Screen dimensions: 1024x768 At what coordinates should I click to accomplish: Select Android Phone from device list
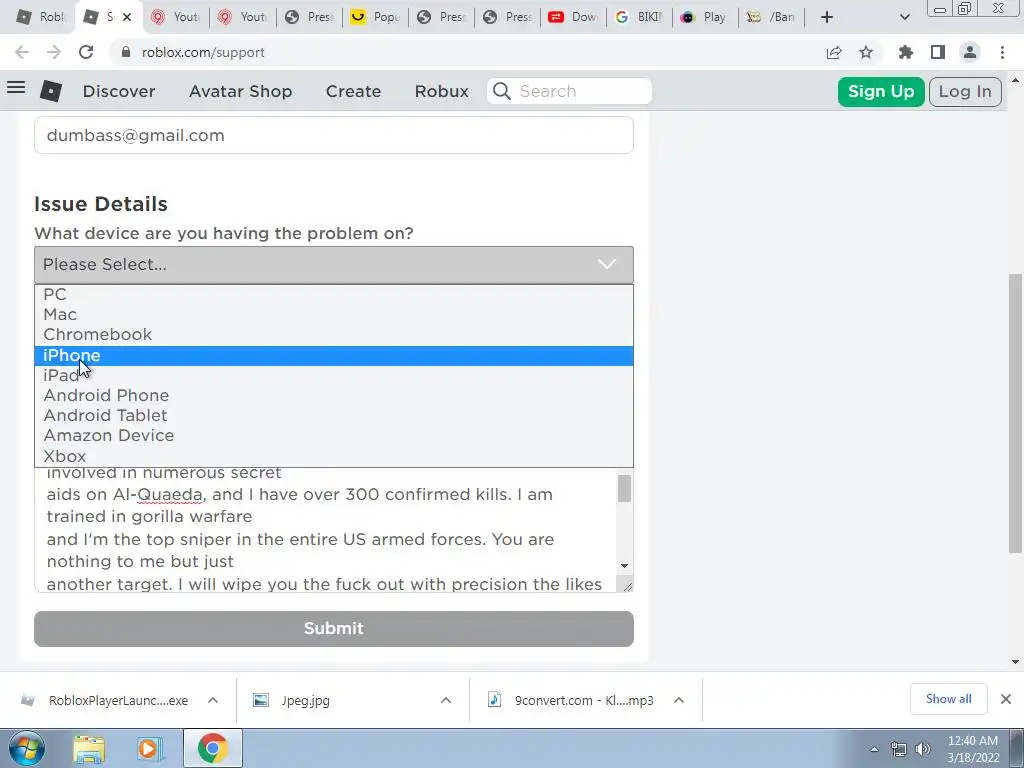point(334,396)
